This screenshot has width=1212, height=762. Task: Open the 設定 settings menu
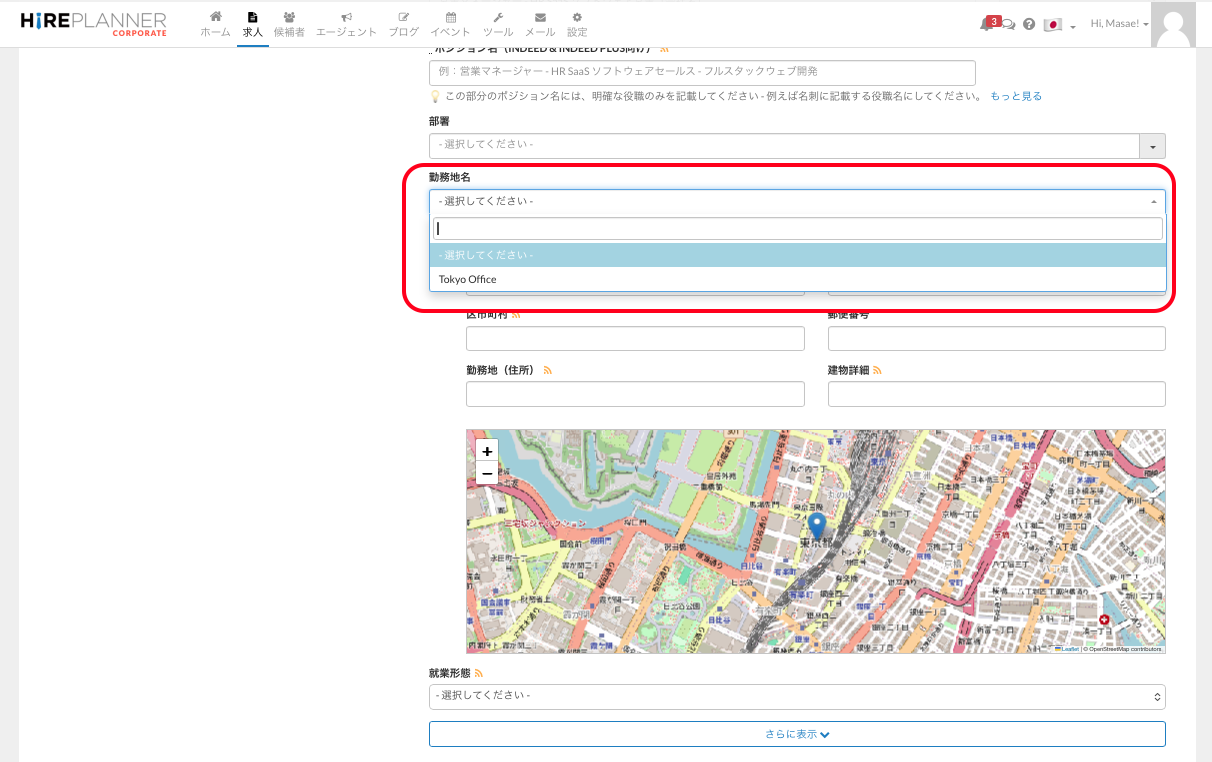pos(577,24)
